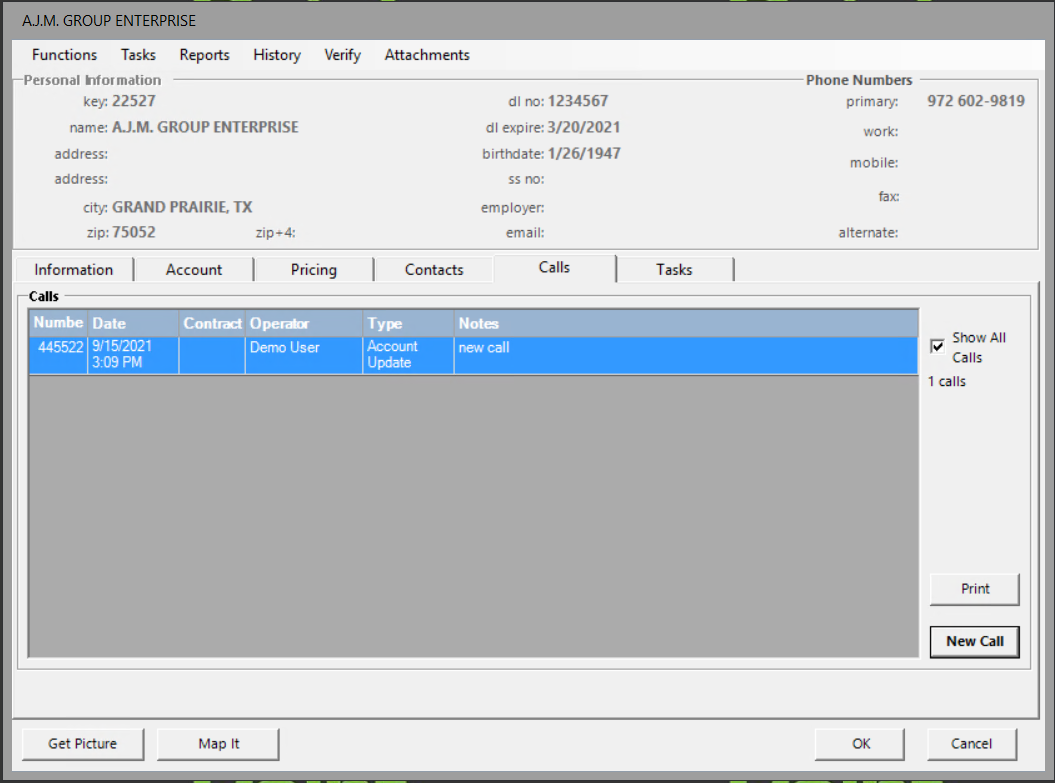Uncheck the Show All Calls checkbox

938,346
